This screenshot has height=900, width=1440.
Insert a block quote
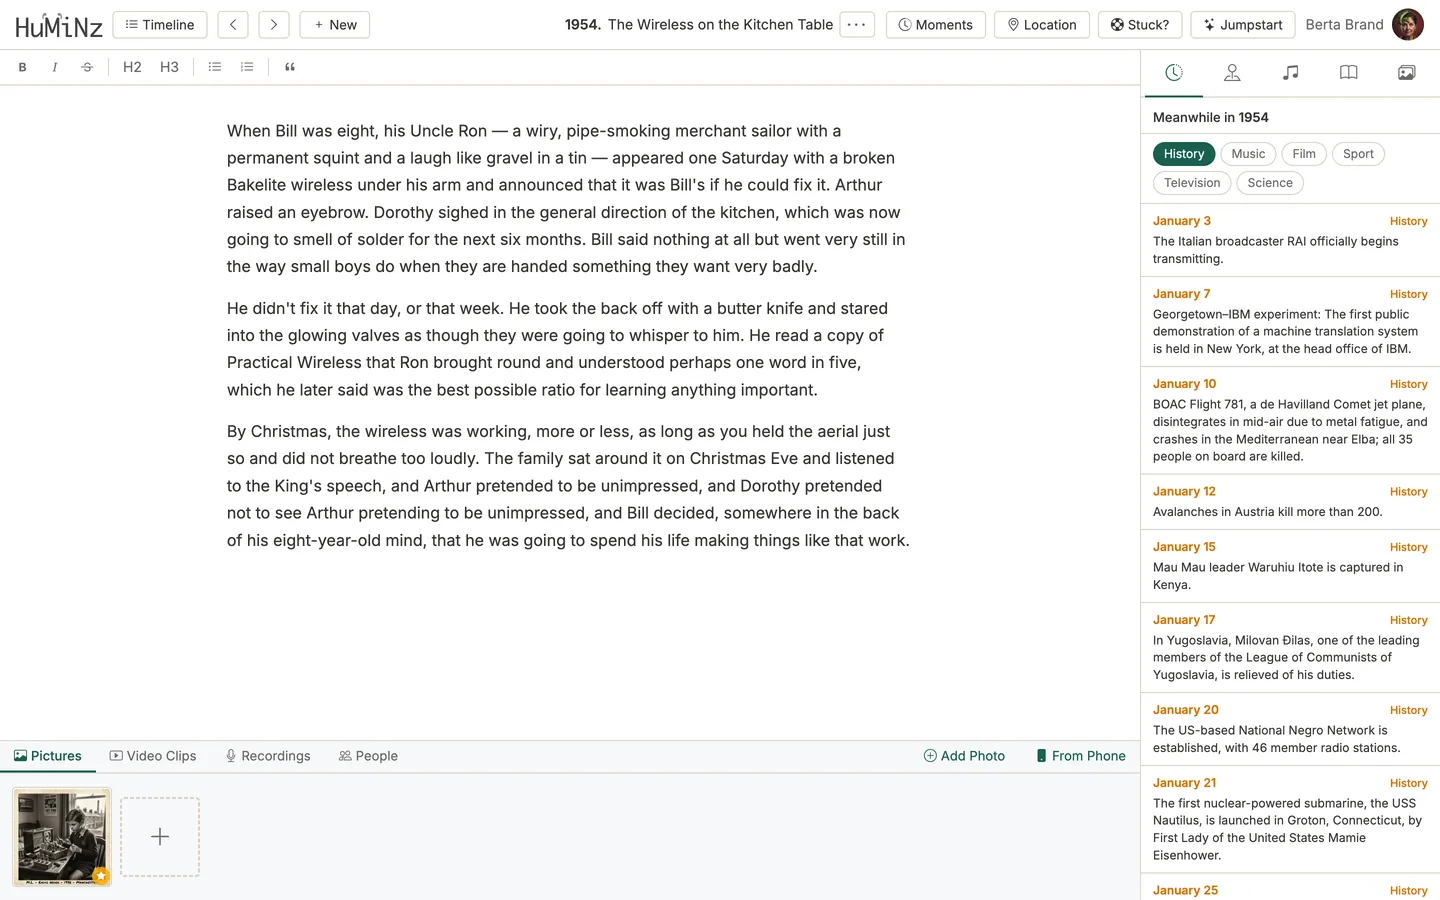290,67
